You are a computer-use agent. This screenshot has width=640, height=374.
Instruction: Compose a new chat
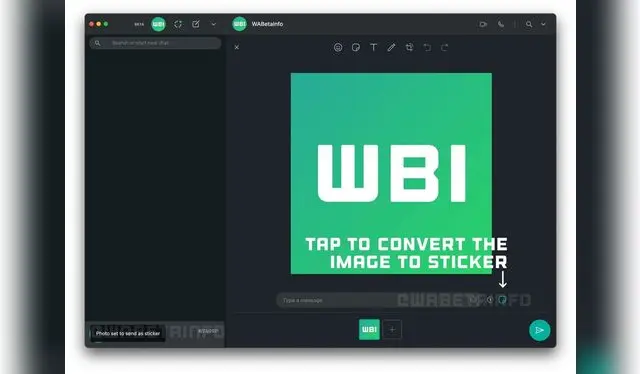pyautogui.click(x=196, y=24)
